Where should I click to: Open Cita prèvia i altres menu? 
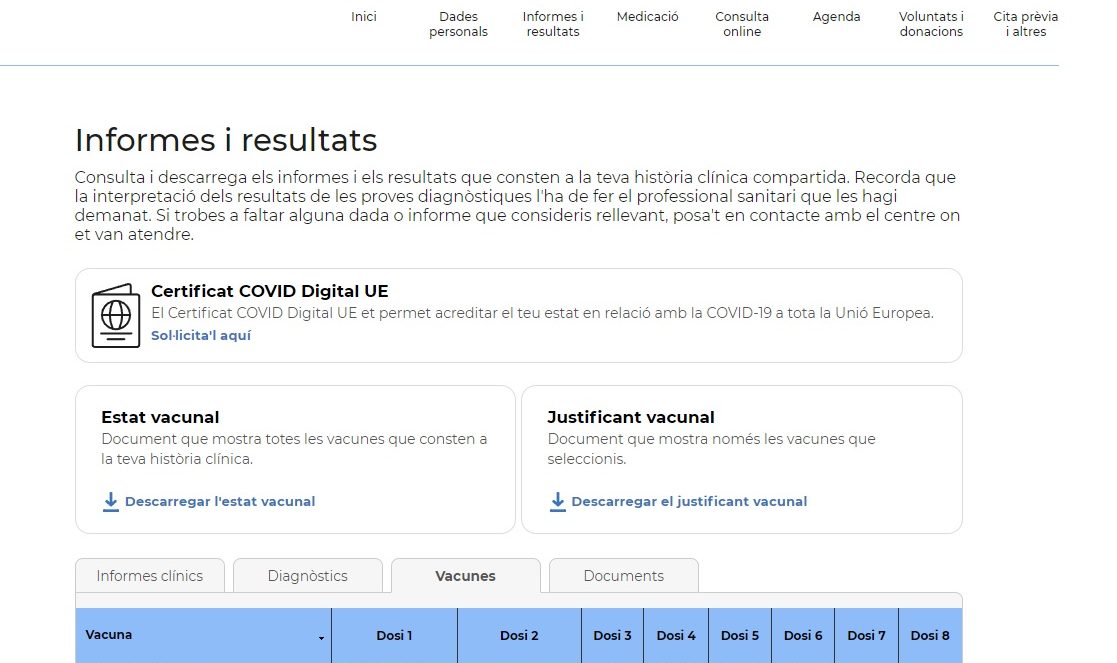pyautogui.click(x=1025, y=24)
